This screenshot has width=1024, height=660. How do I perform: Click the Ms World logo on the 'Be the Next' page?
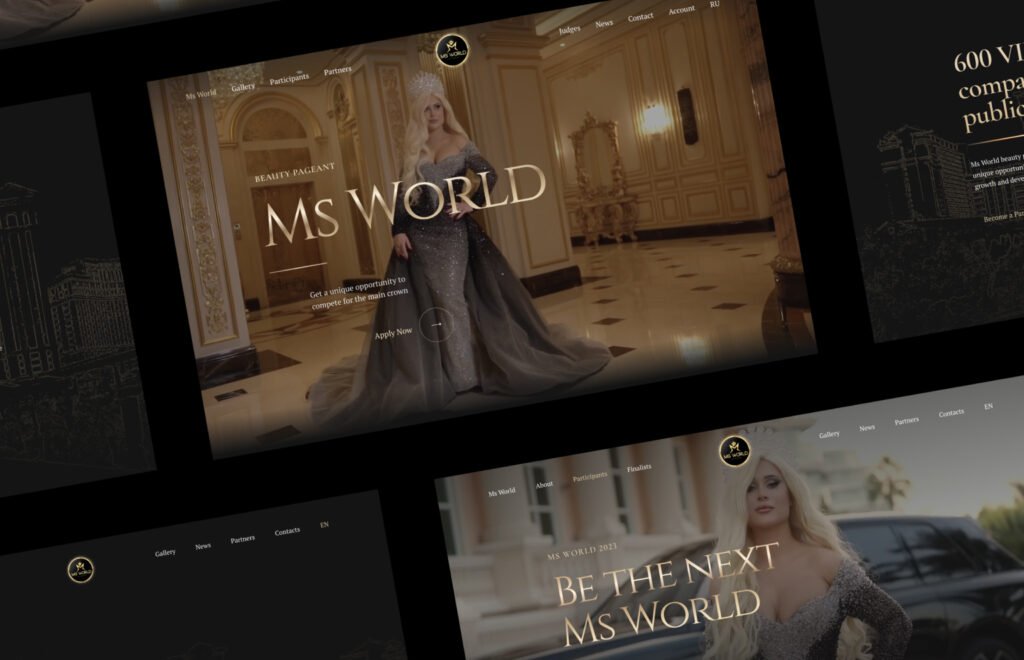[735, 452]
